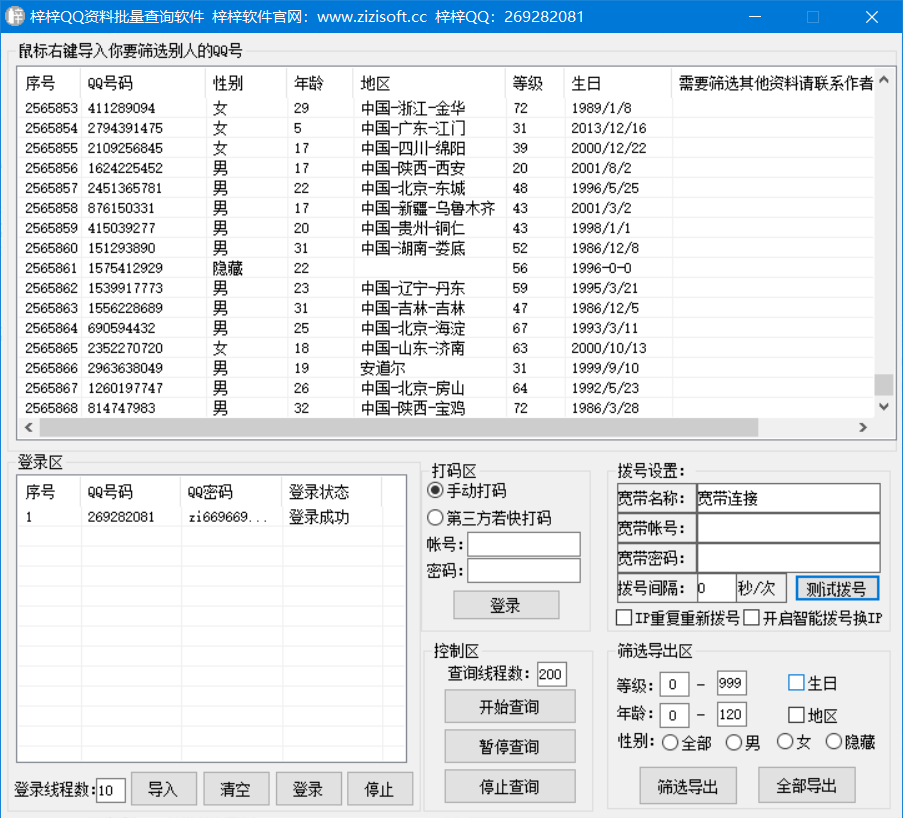Pause the query using 暂停查询
This screenshot has width=903, height=818.
[x=509, y=746]
